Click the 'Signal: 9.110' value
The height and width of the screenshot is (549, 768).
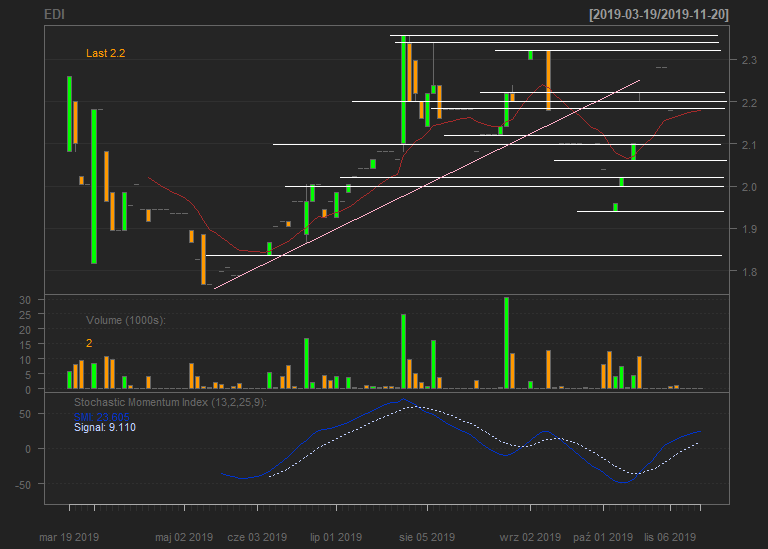coord(105,428)
